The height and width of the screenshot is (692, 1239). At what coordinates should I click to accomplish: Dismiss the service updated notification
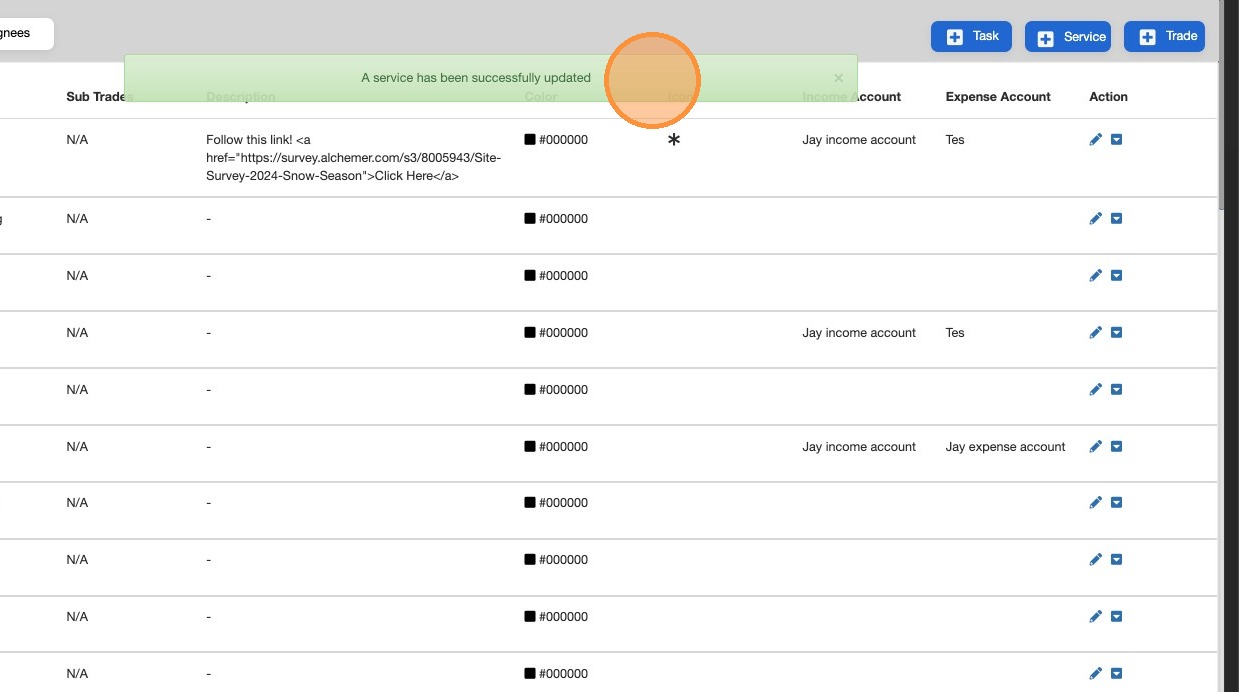pyautogui.click(x=838, y=78)
